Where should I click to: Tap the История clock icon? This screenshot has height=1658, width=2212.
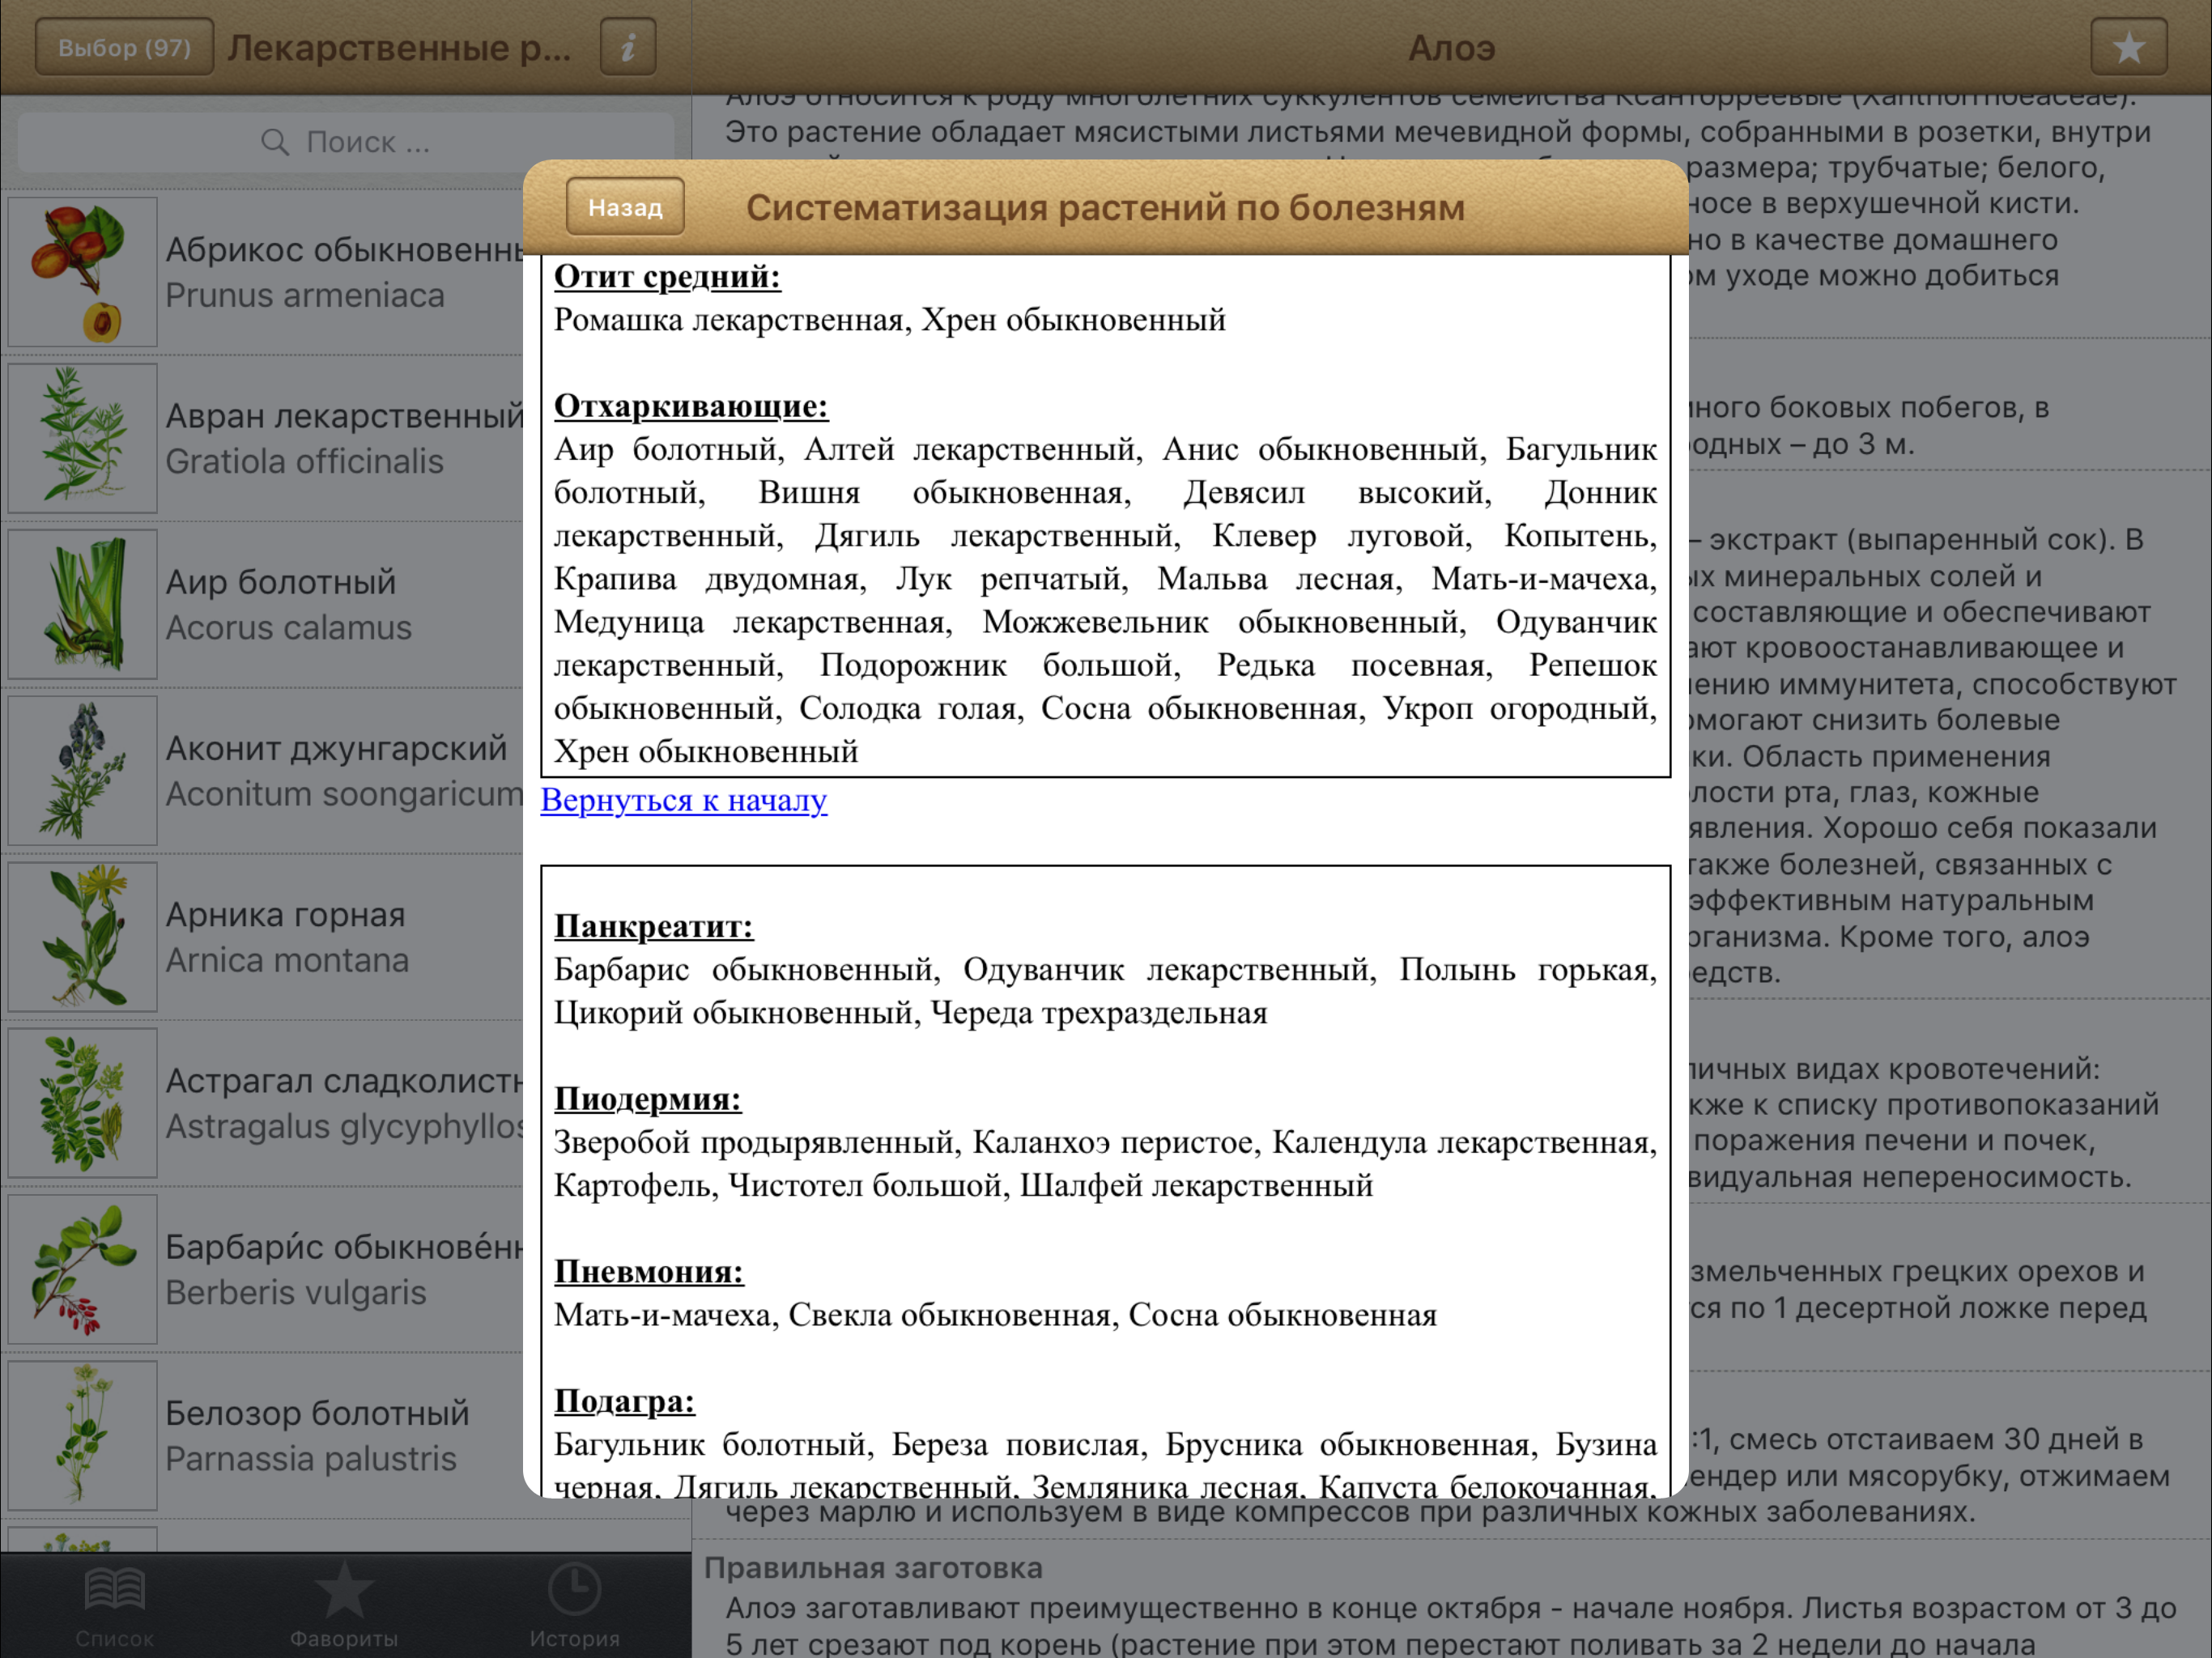[574, 1589]
